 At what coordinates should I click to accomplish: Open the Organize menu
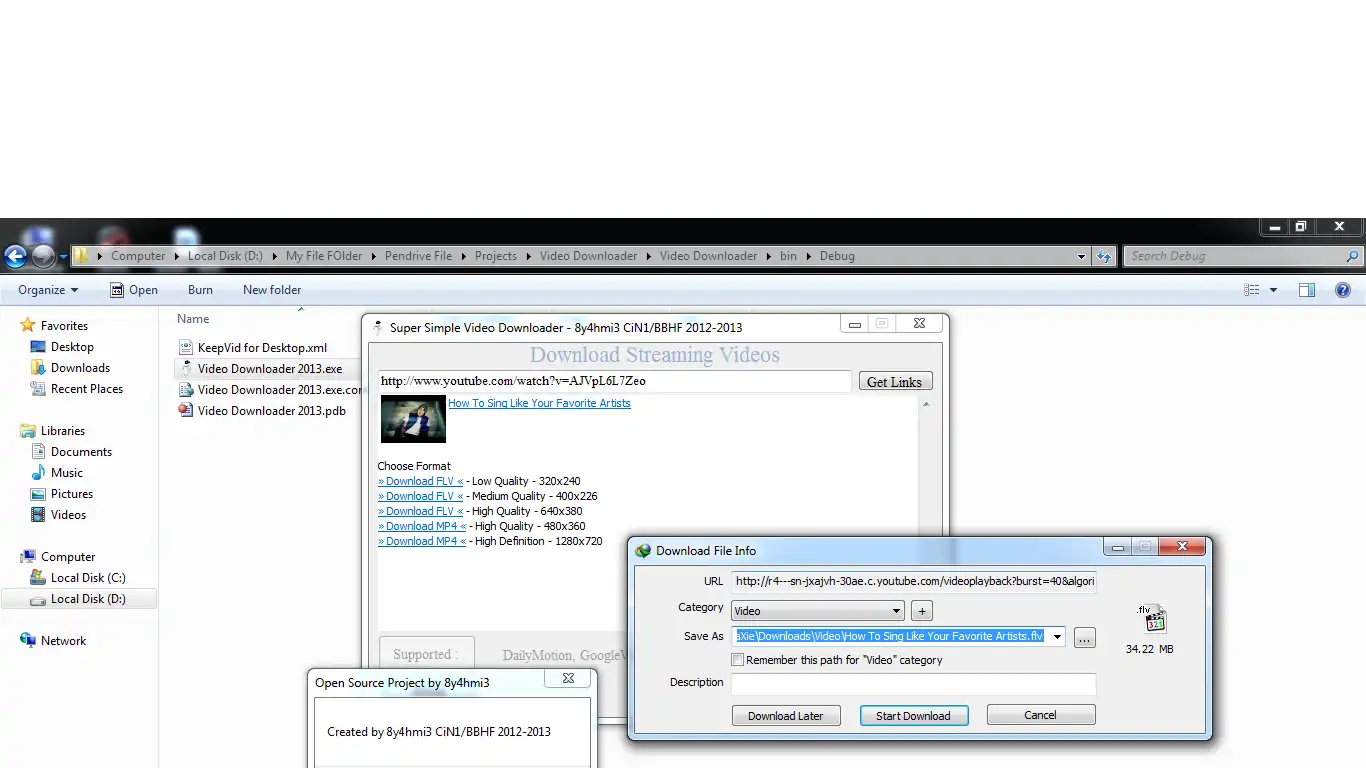pos(48,290)
